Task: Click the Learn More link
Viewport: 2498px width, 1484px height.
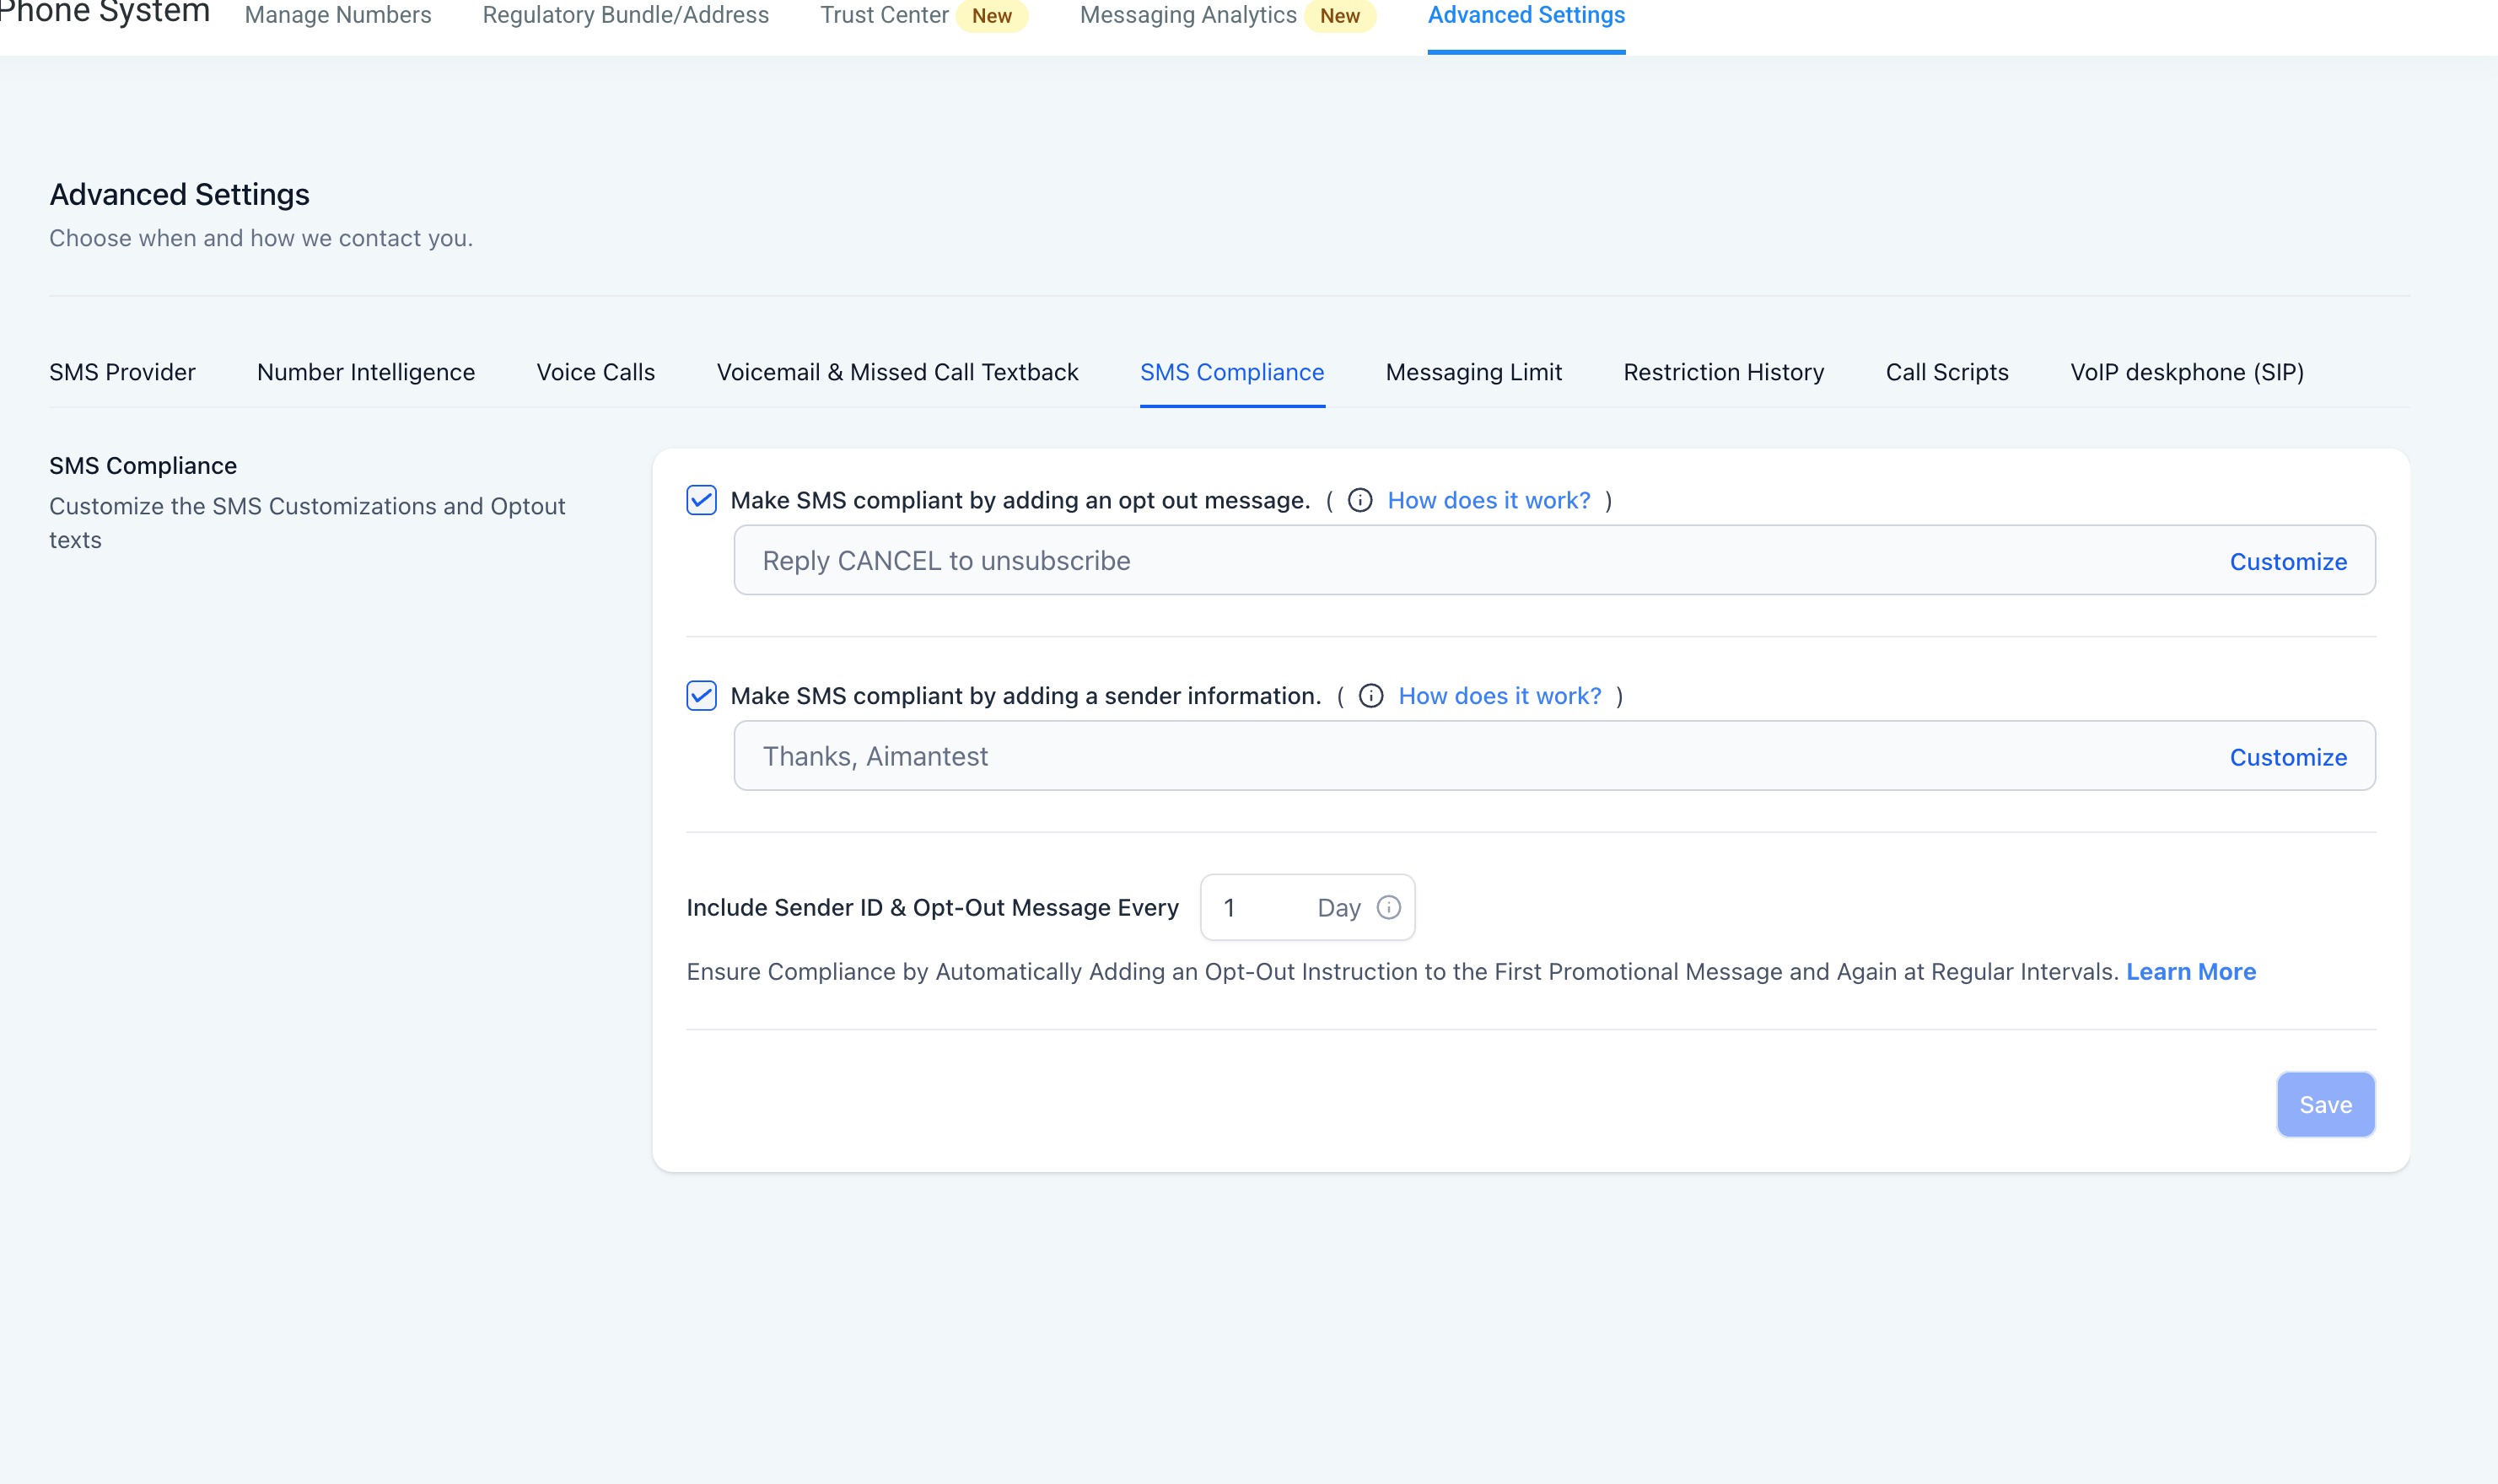Action: click(x=2190, y=972)
